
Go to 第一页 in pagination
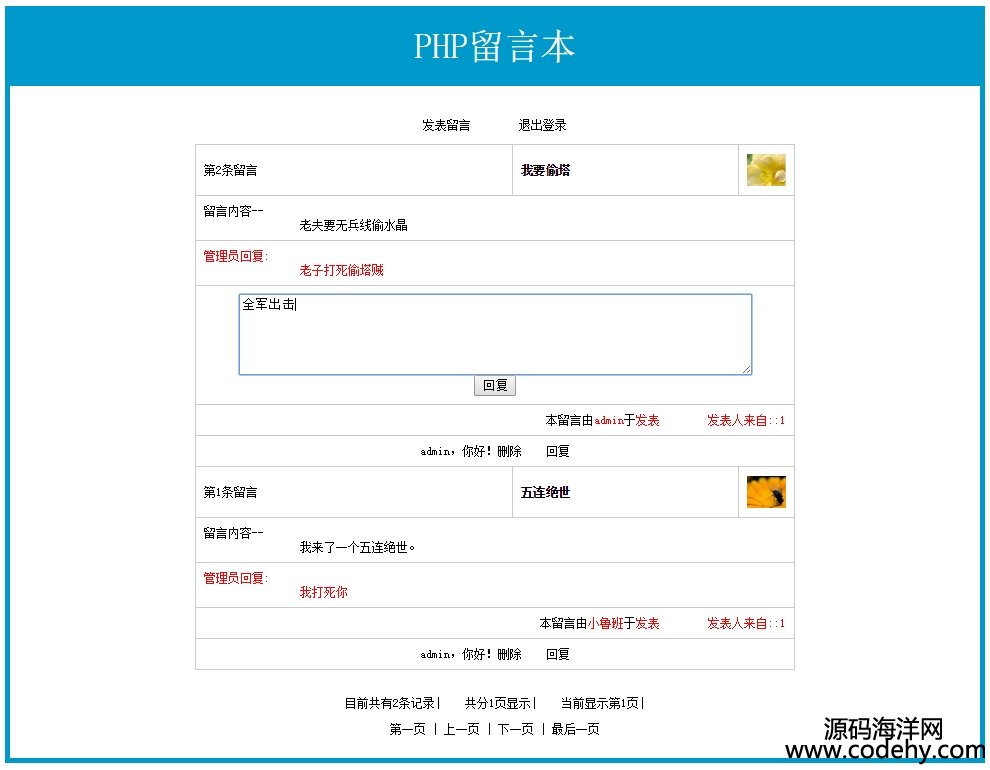click(x=407, y=730)
